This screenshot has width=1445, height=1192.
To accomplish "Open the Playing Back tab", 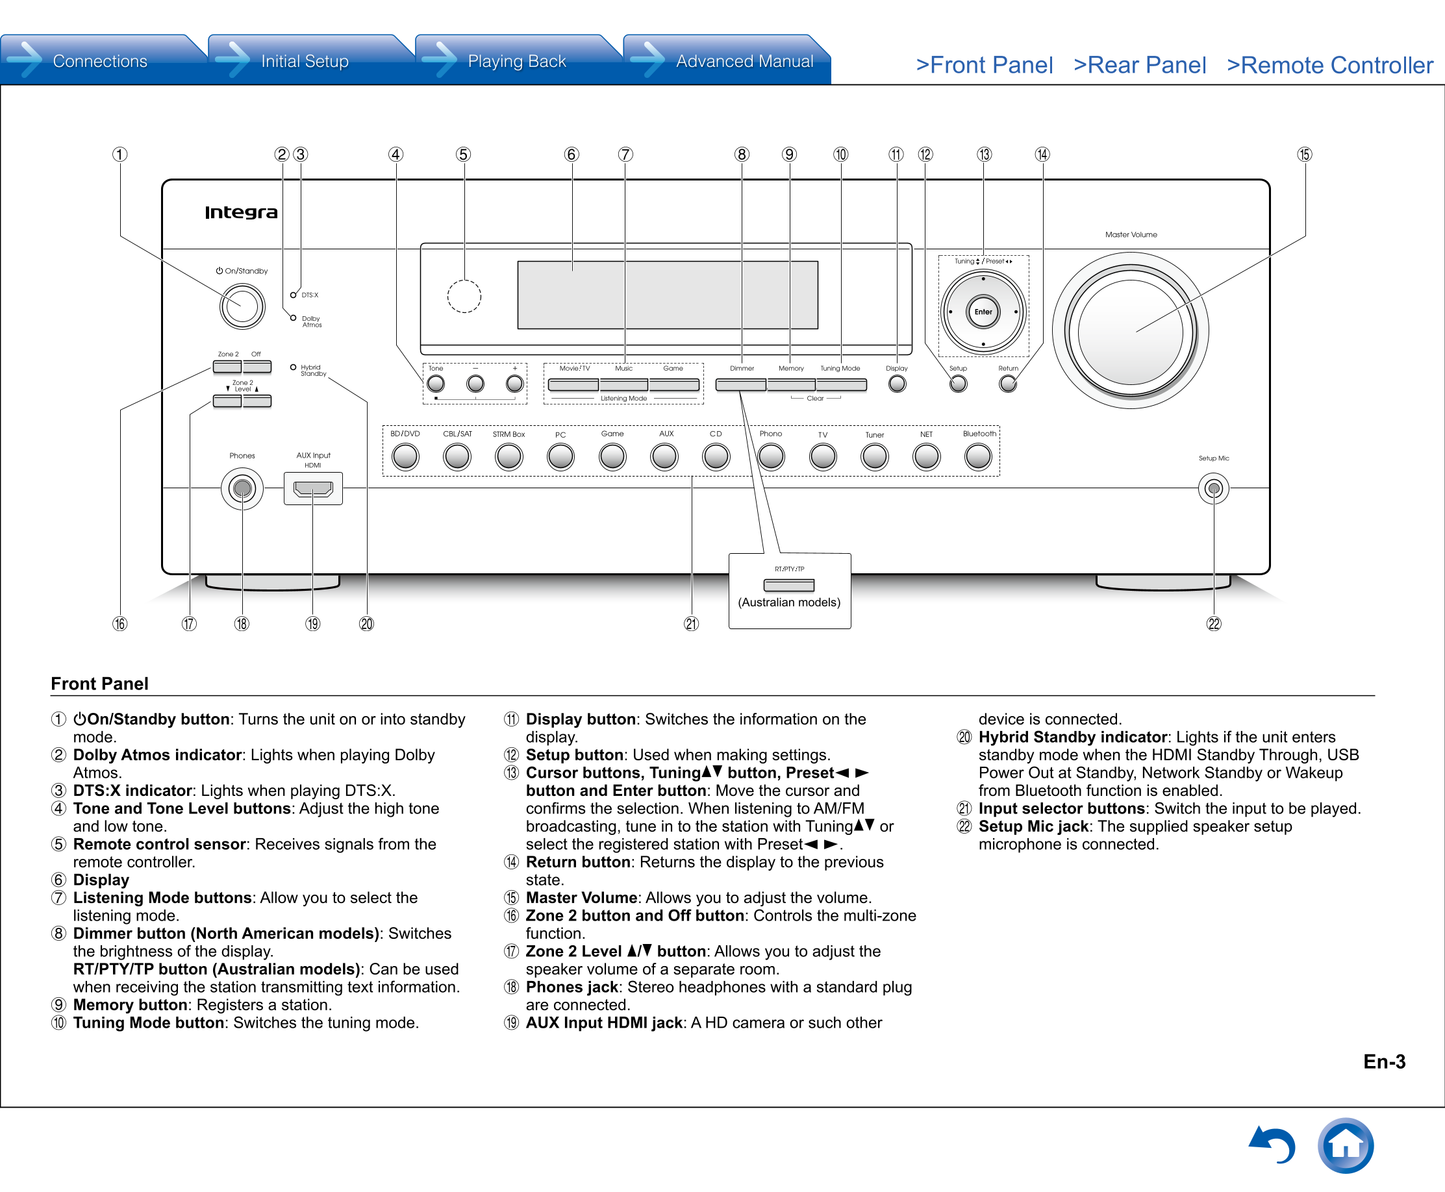I will tap(516, 61).
